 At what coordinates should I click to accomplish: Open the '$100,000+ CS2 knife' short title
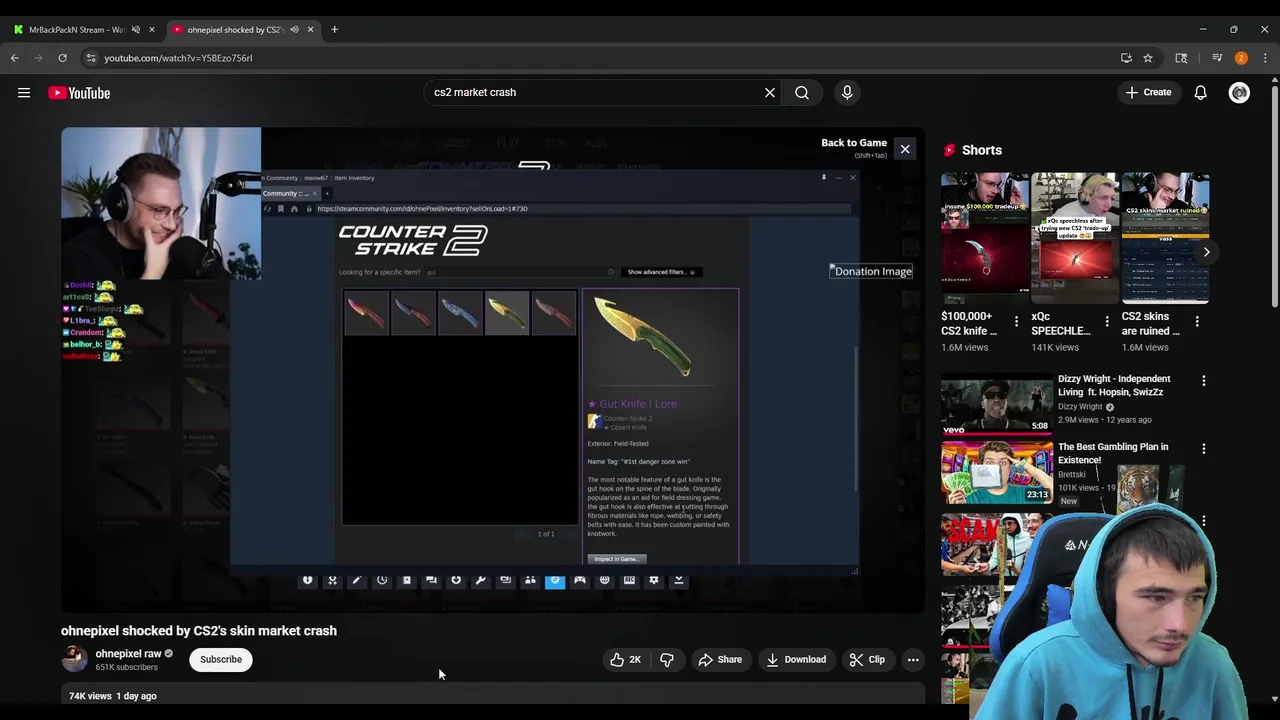(969, 323)
